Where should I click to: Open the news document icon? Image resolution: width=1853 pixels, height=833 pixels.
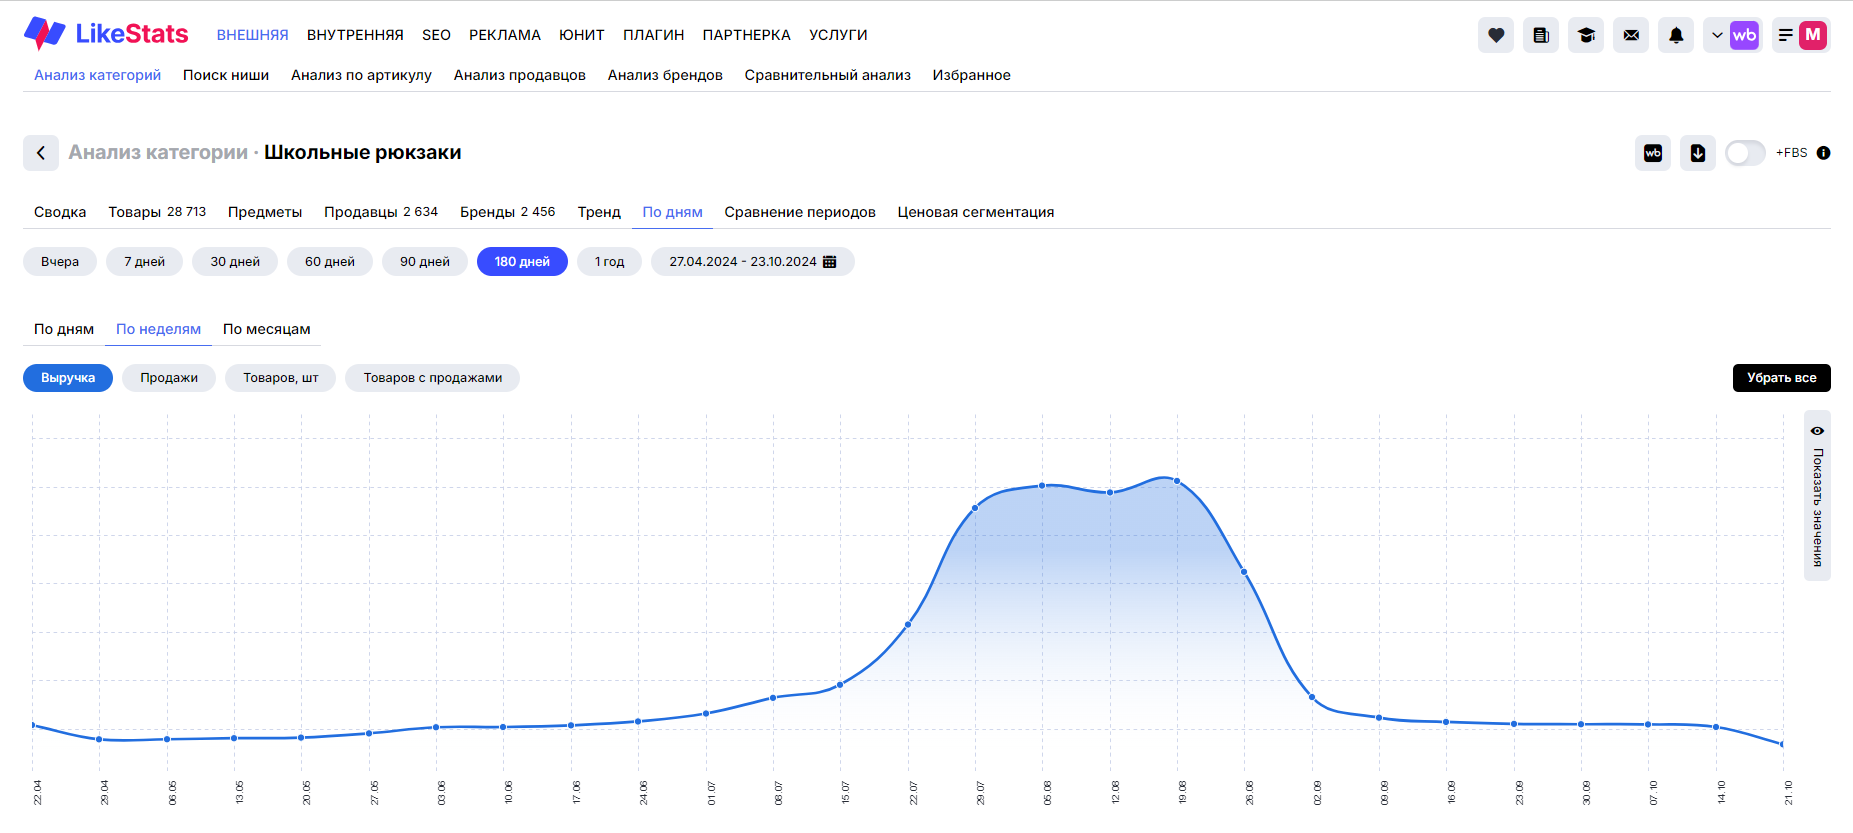coord(1541,35)
